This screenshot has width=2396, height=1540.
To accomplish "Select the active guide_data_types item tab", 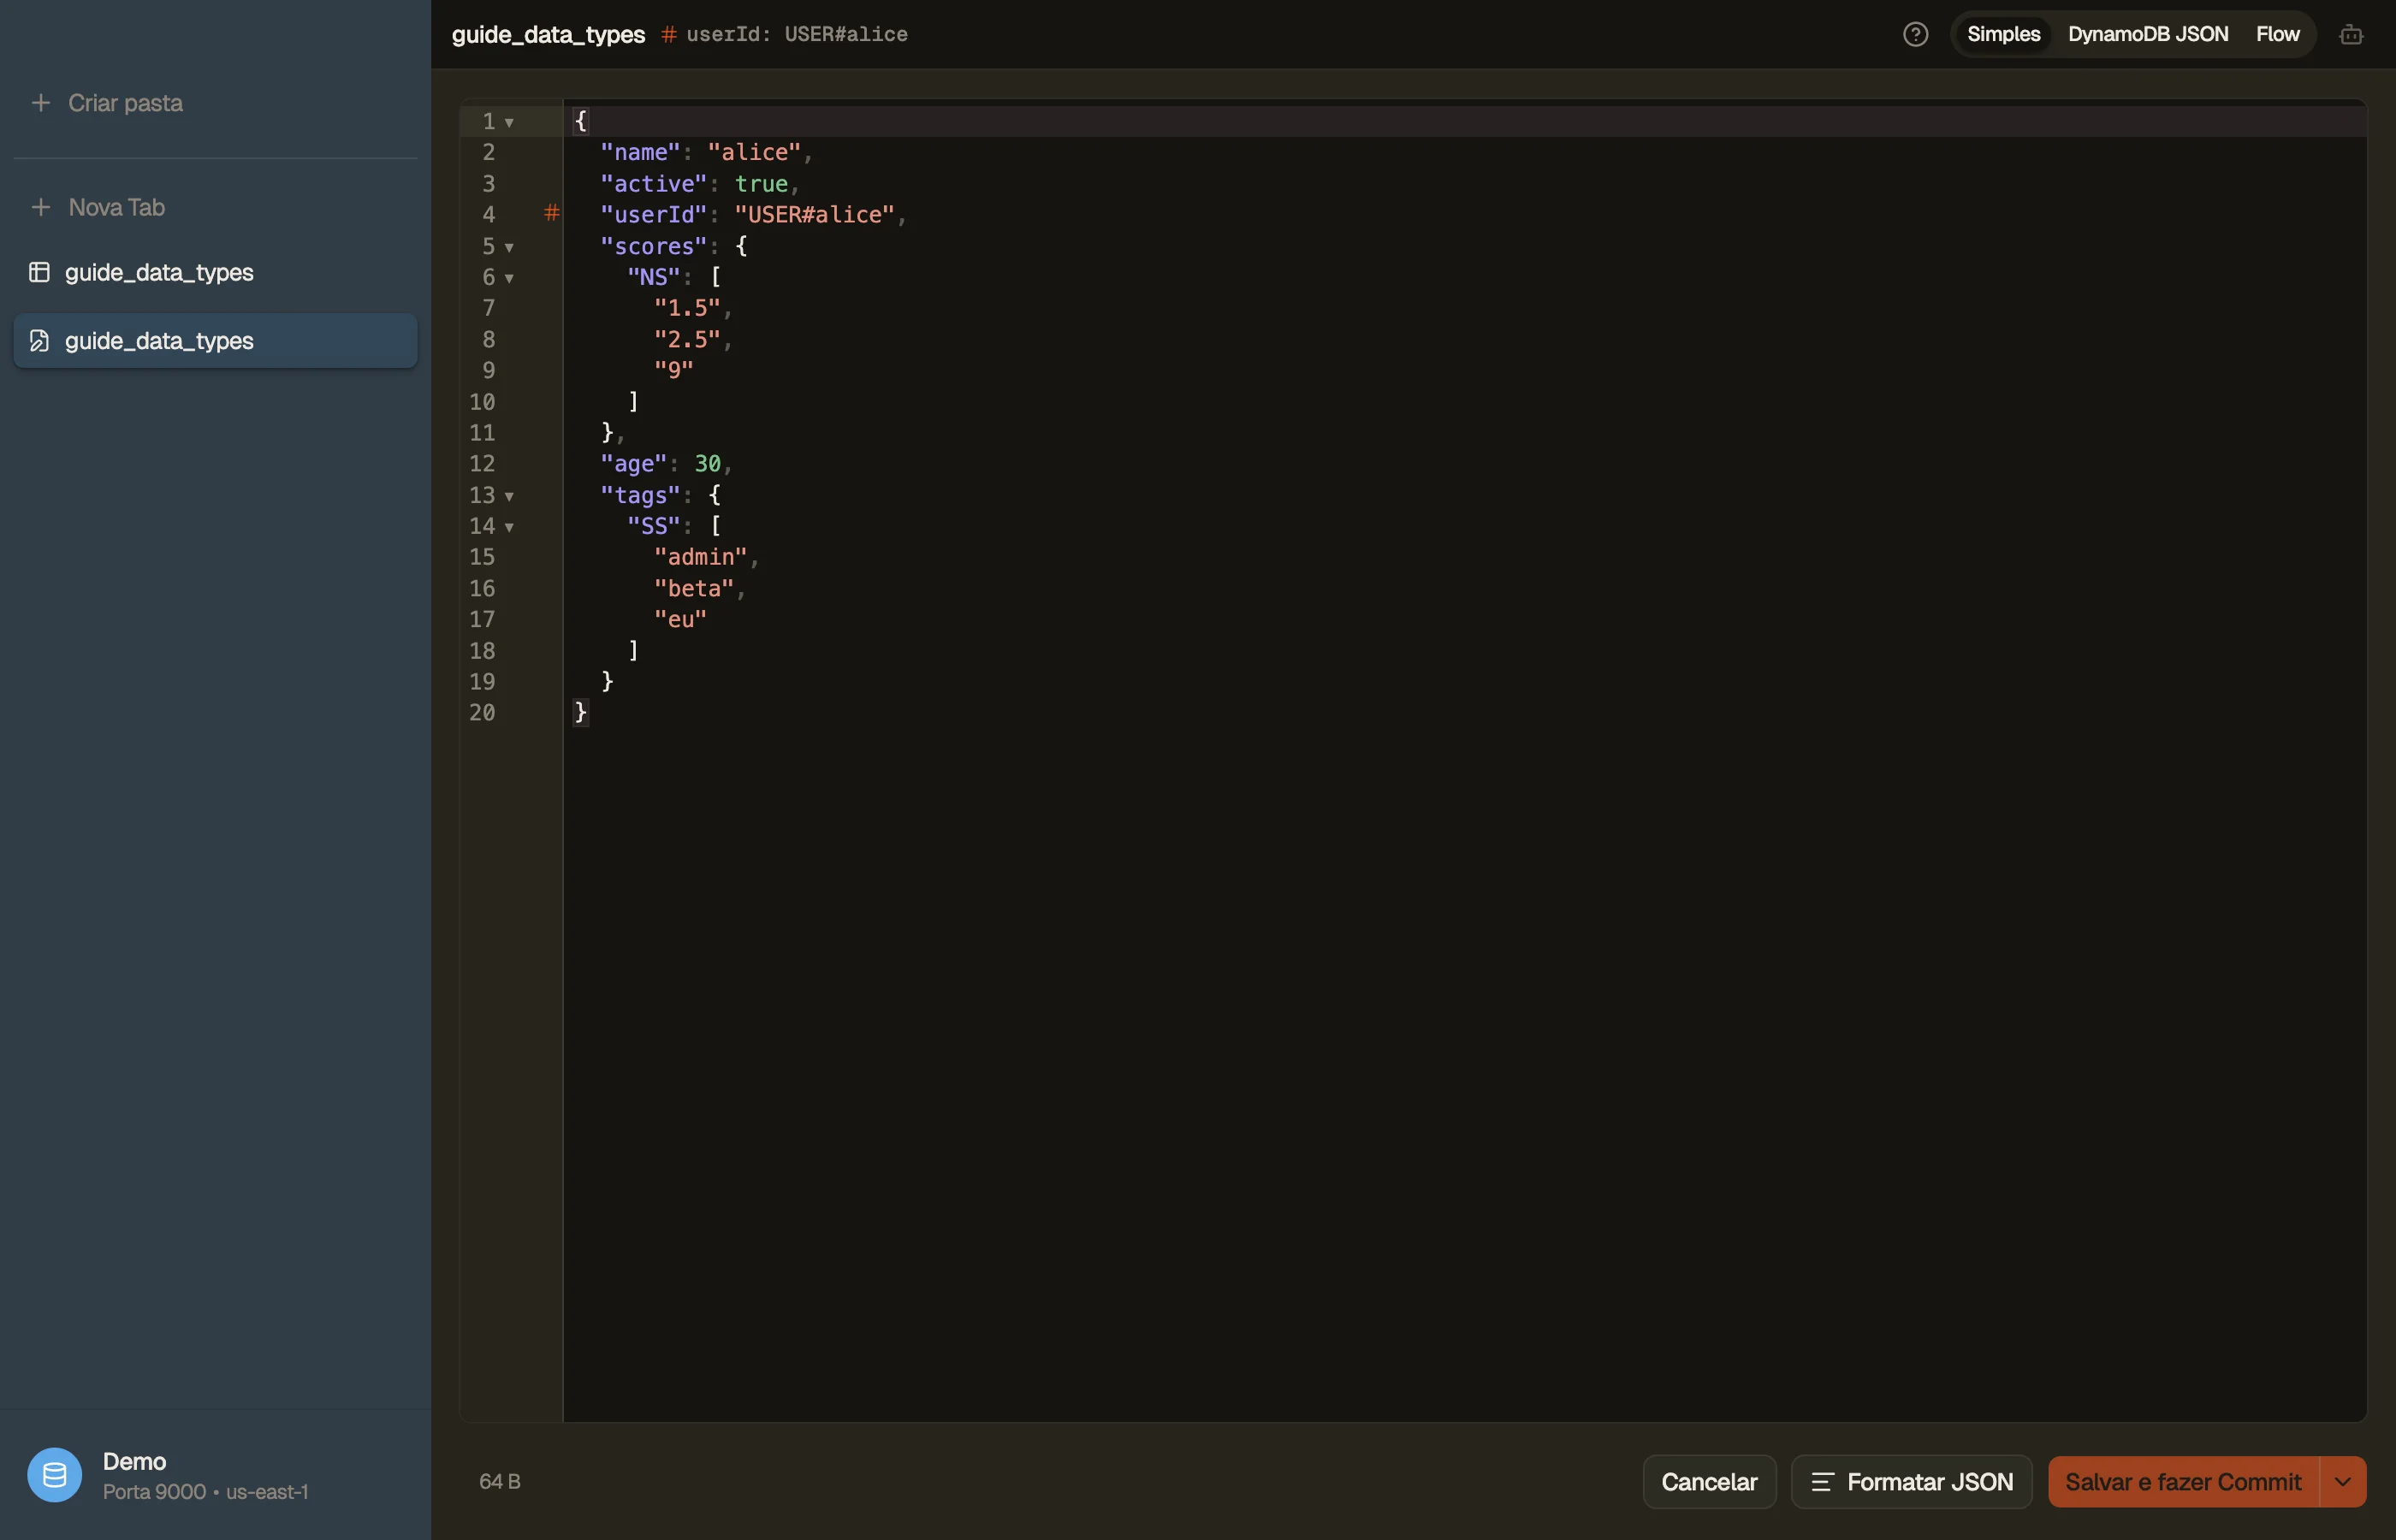I will (215, 341).
